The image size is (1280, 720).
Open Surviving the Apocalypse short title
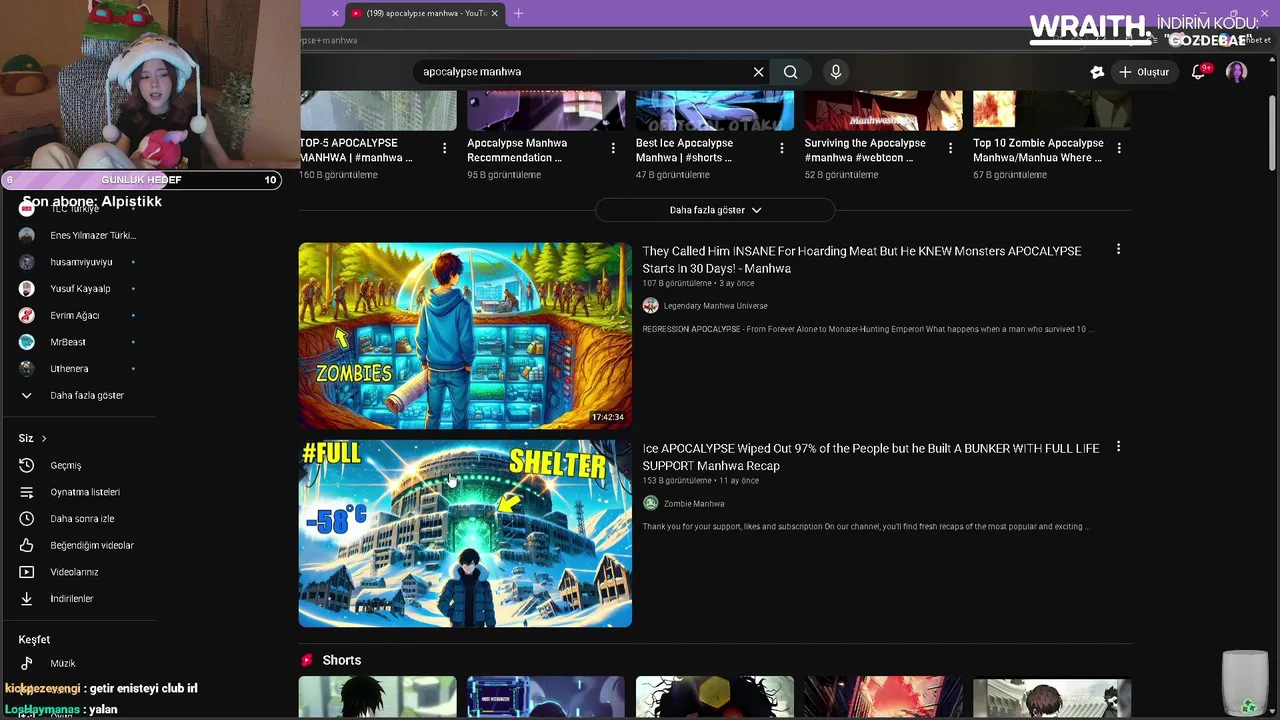pyautogui.click(x=864, y=150)
